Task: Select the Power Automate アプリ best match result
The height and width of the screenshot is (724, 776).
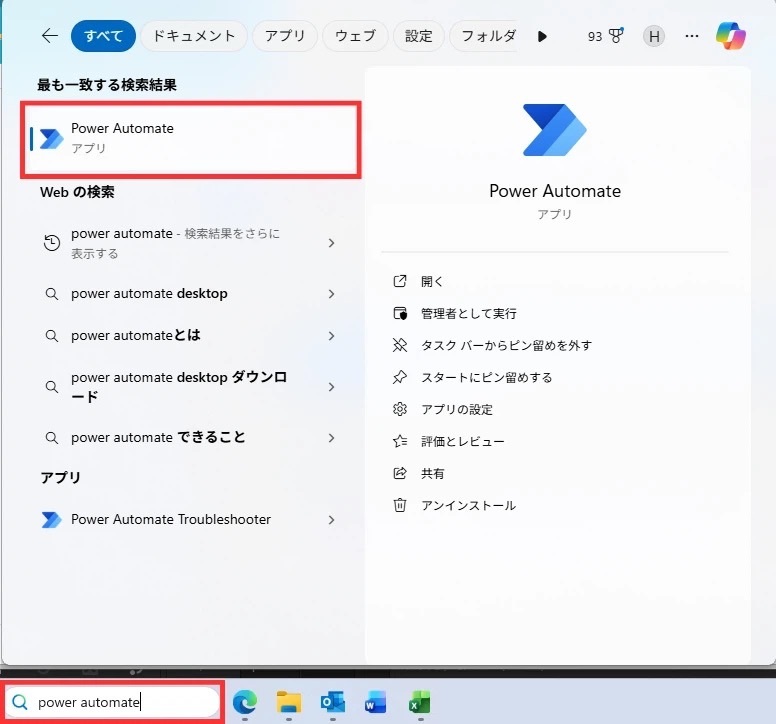Action: (x=191, y=139)
